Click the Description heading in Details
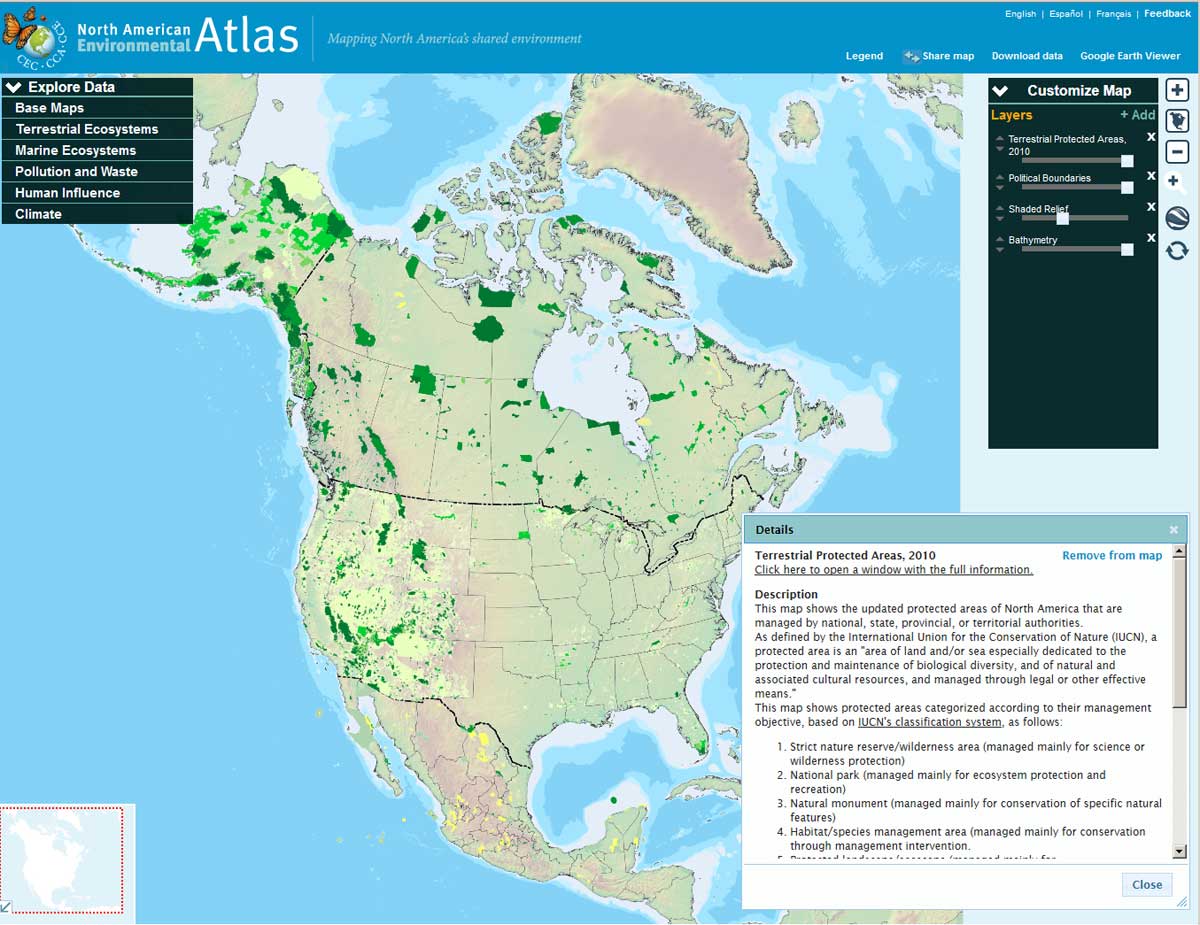The height and width of the screenshot is (925, 1200). tap(786, 595)
